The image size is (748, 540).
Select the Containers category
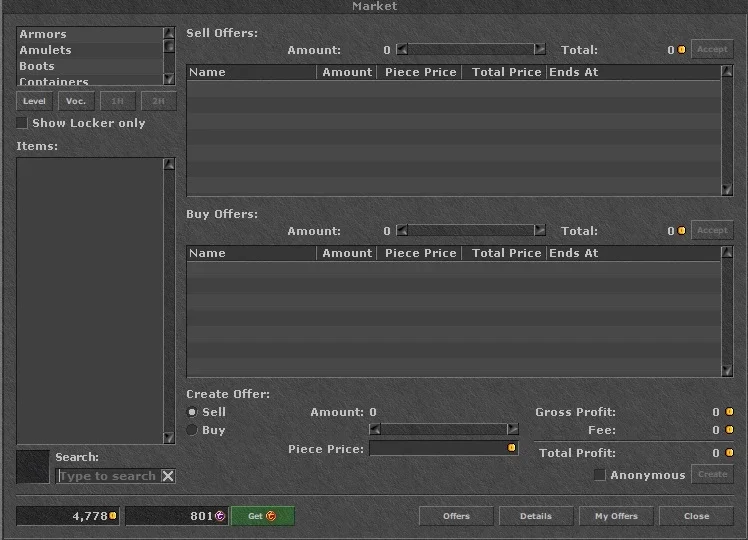coord(90,80)
